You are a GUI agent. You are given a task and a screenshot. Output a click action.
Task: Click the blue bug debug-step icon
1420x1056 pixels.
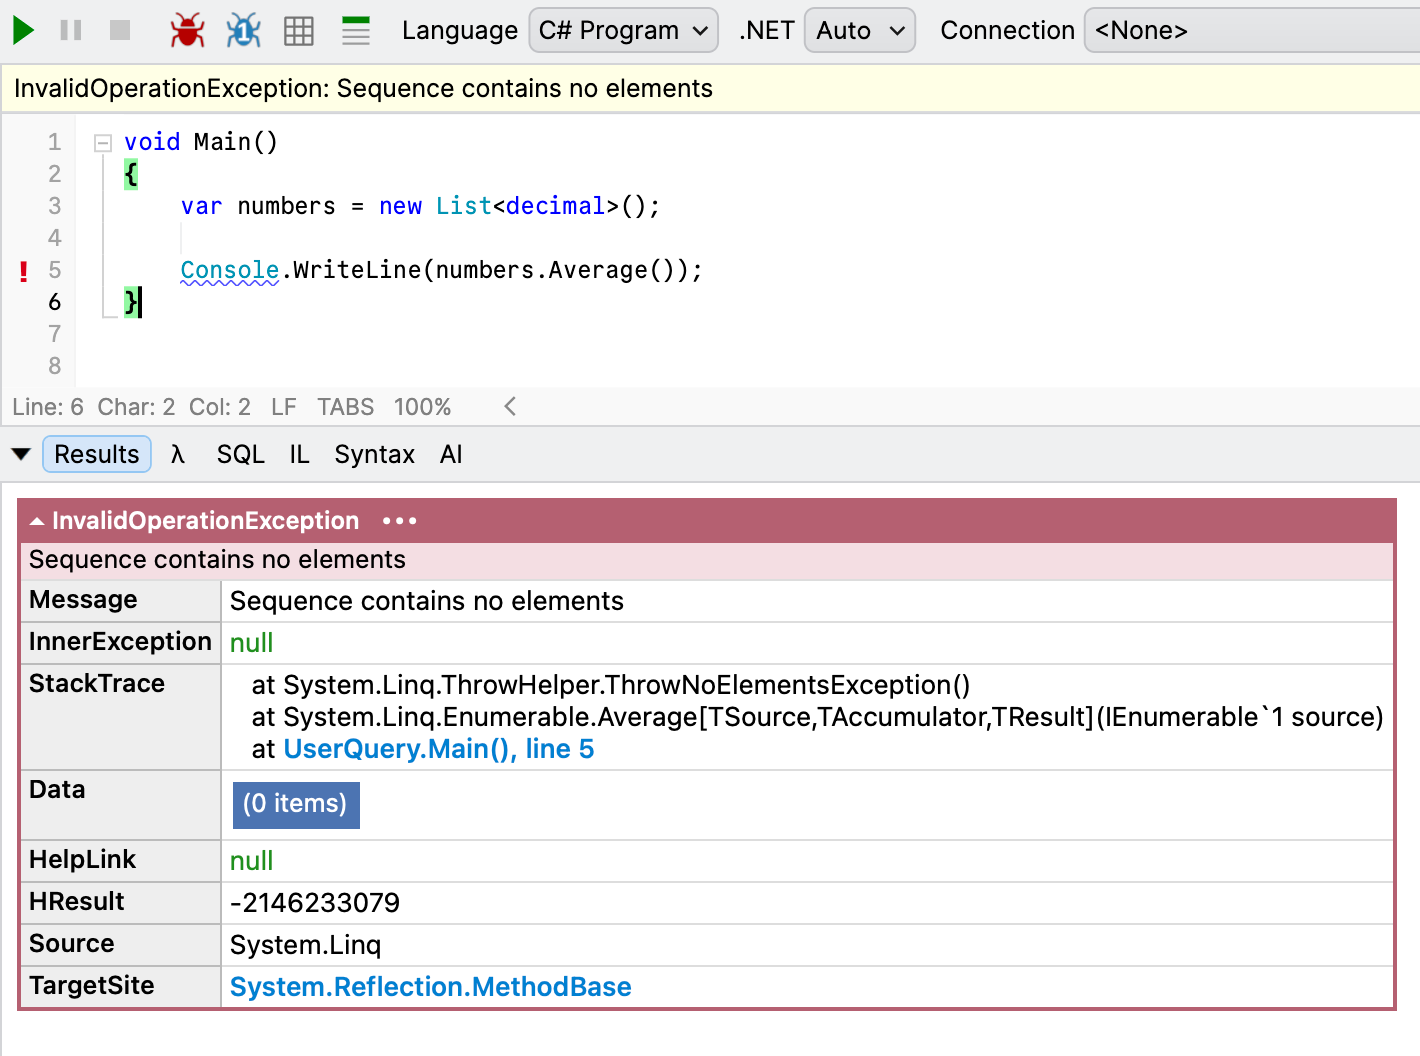point(243,30)
